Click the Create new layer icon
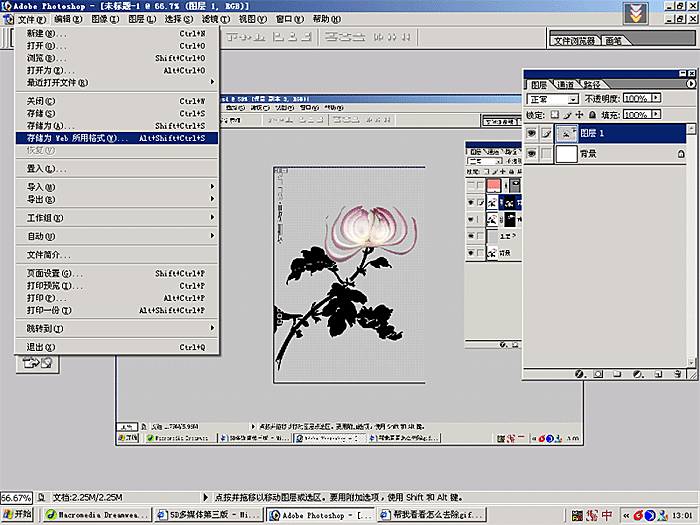 [x=658, y=374]
